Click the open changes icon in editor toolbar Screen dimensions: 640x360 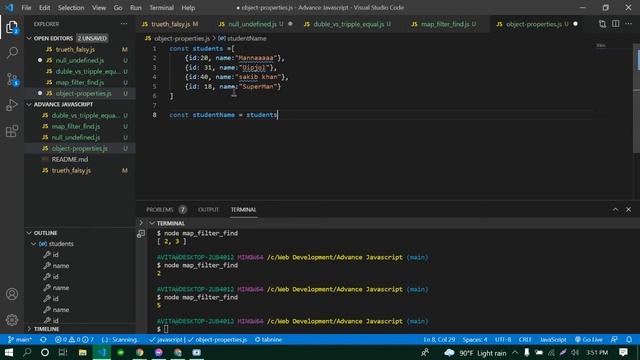point(602,24)
